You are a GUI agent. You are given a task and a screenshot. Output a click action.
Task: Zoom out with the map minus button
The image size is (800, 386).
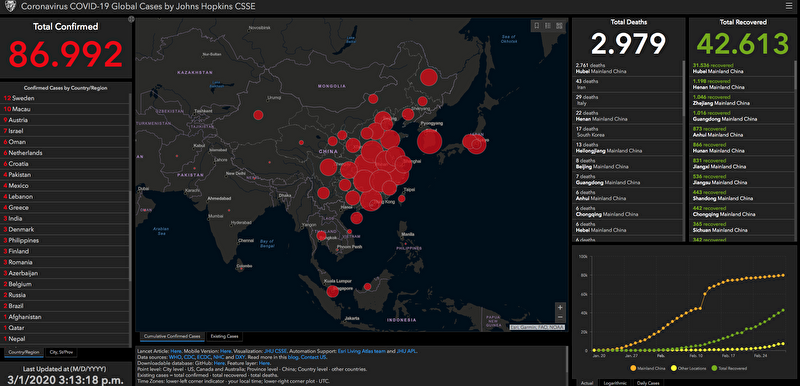click(560, 317)
